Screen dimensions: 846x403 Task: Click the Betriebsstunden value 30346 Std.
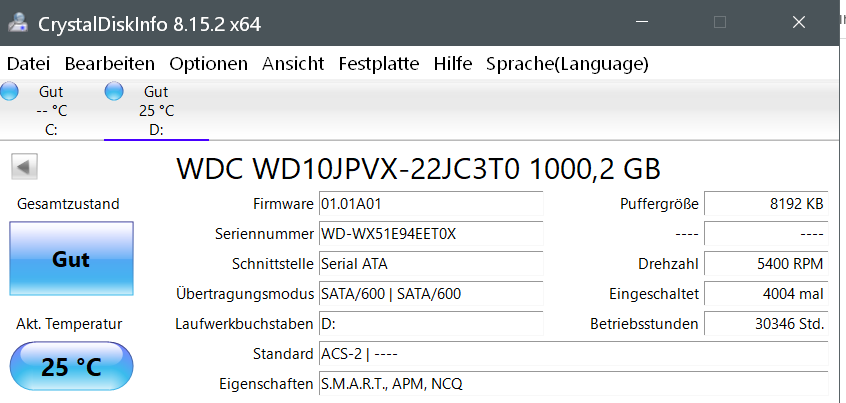pyautogui.click(x=766, y=324)
